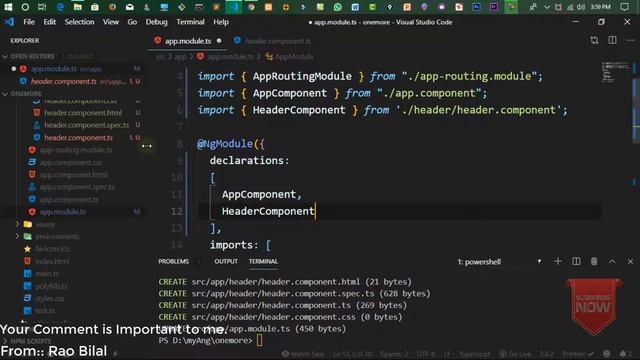Select app.module.ts in the explorer tree

(x=62, y=212)
